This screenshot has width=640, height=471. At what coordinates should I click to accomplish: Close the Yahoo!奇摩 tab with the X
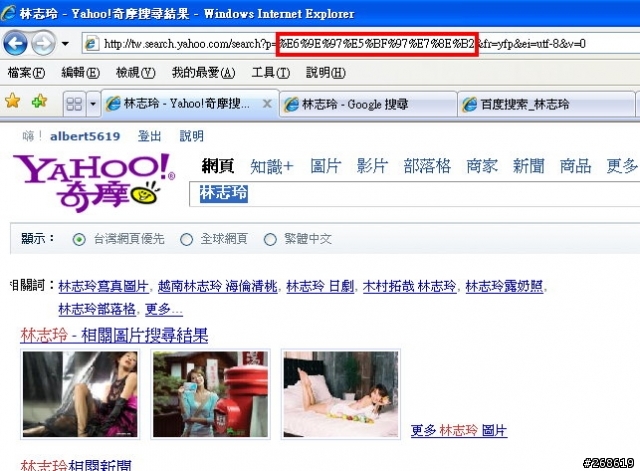tap(267, 104)
